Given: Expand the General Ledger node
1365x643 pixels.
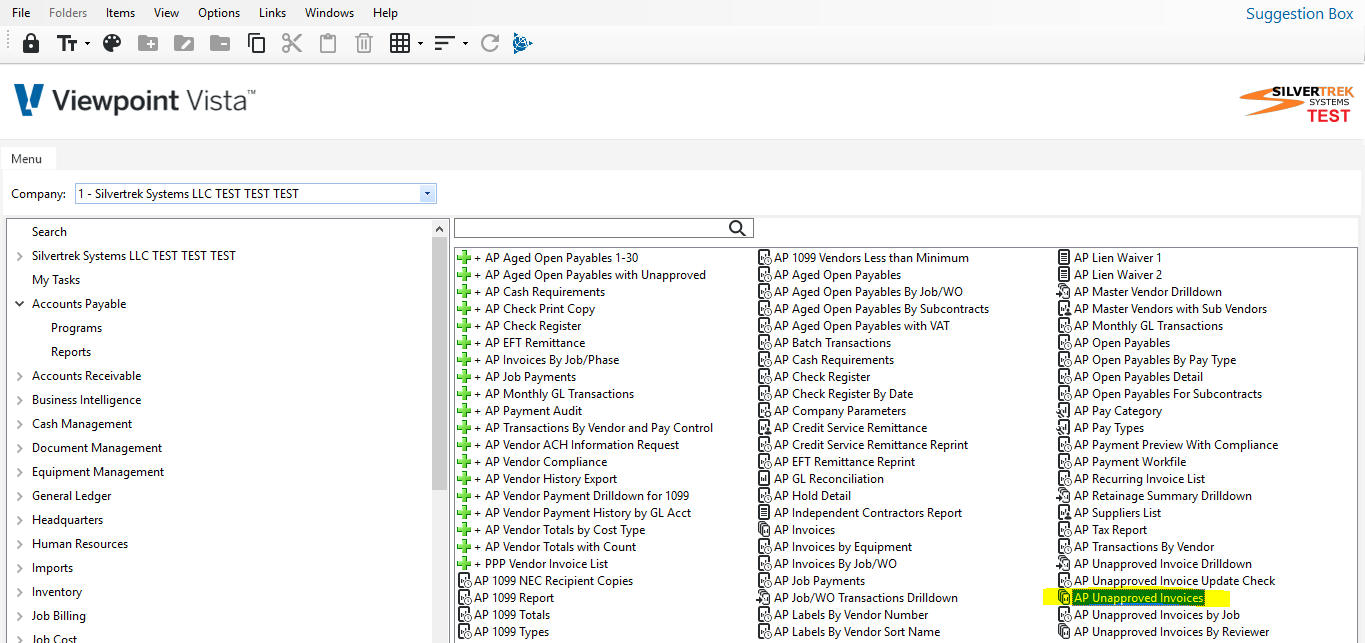Looking at the screenshot, I should point(19,496).
